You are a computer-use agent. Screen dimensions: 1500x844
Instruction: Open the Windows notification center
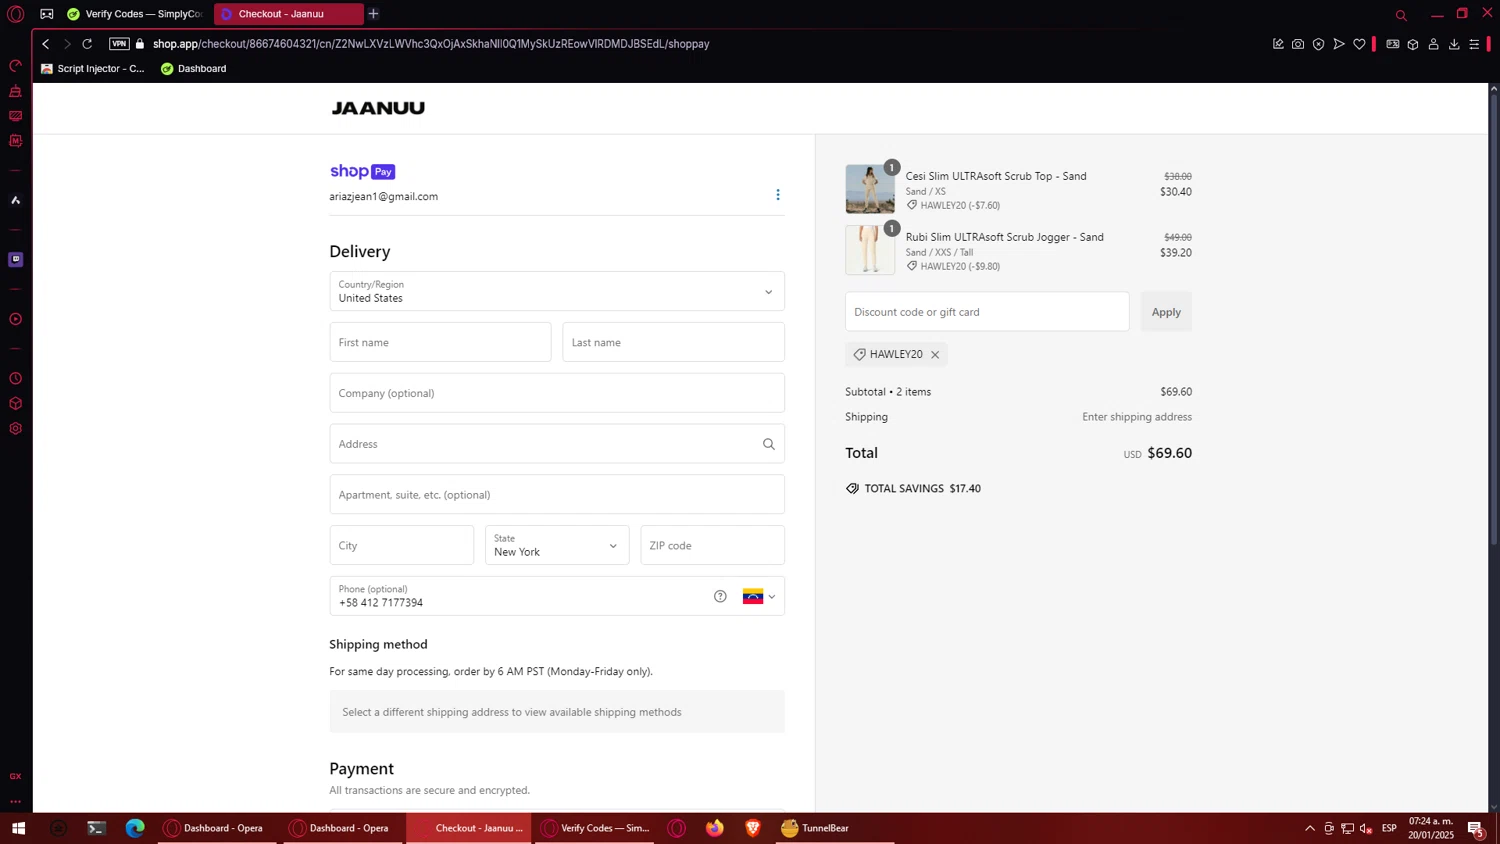(1476, 828)
